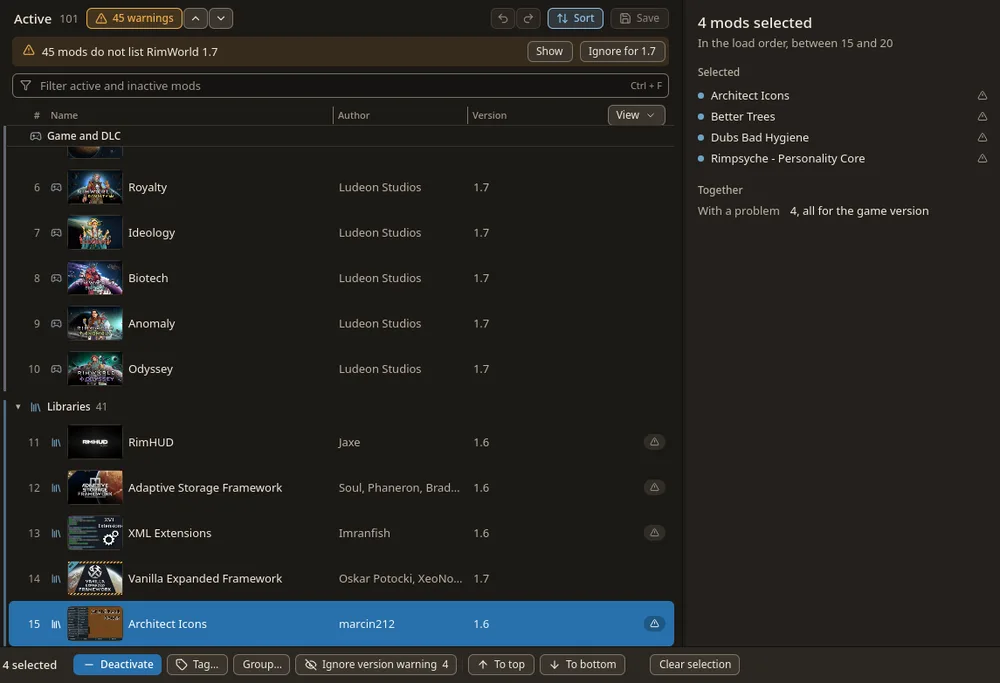1000x683 pixels.
Task: Click XML Extensions thumbnail
Action: (x=95, y=532)
